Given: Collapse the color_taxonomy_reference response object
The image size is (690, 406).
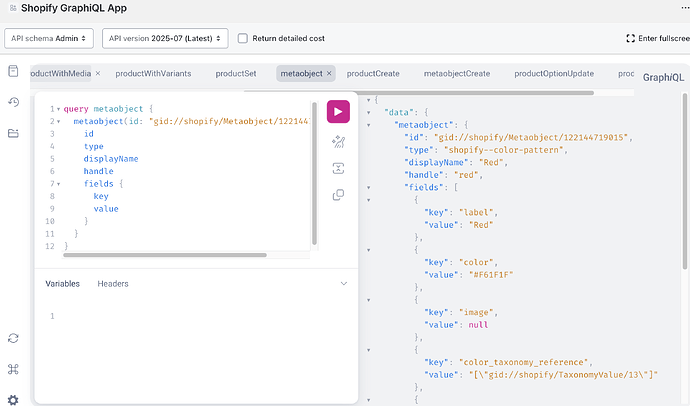Looking at the screenshot, I should (369, 350).
